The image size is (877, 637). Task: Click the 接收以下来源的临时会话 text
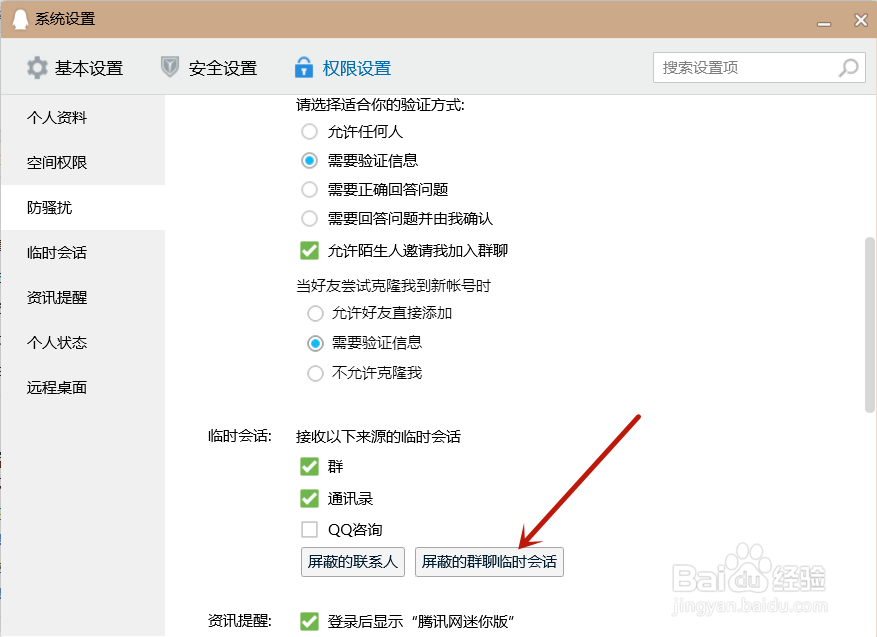coord(378,436)
